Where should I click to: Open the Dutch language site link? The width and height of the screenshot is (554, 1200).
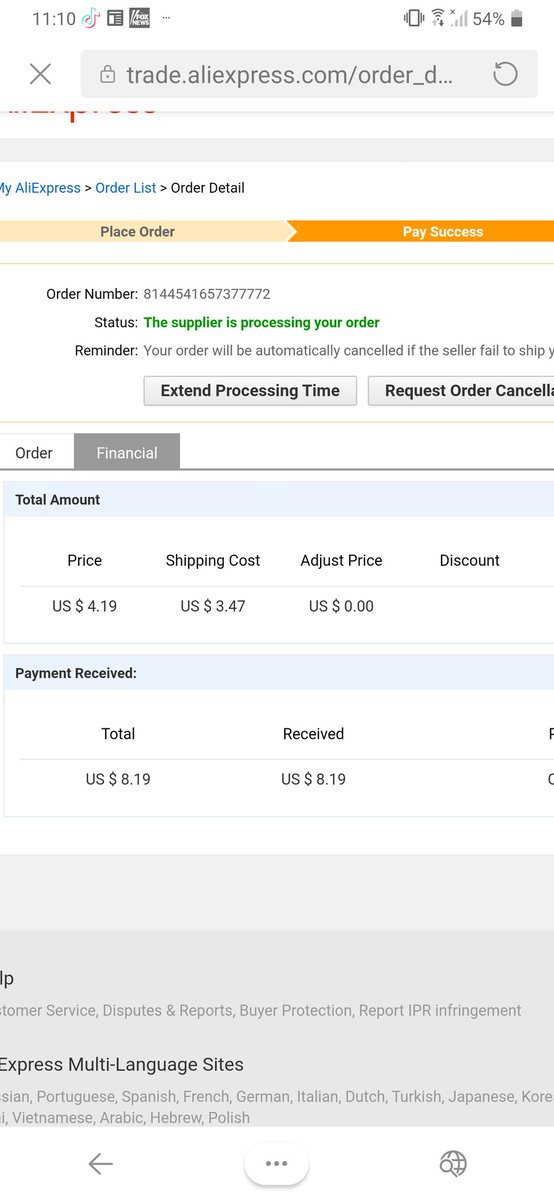(x=364, y=1097)
